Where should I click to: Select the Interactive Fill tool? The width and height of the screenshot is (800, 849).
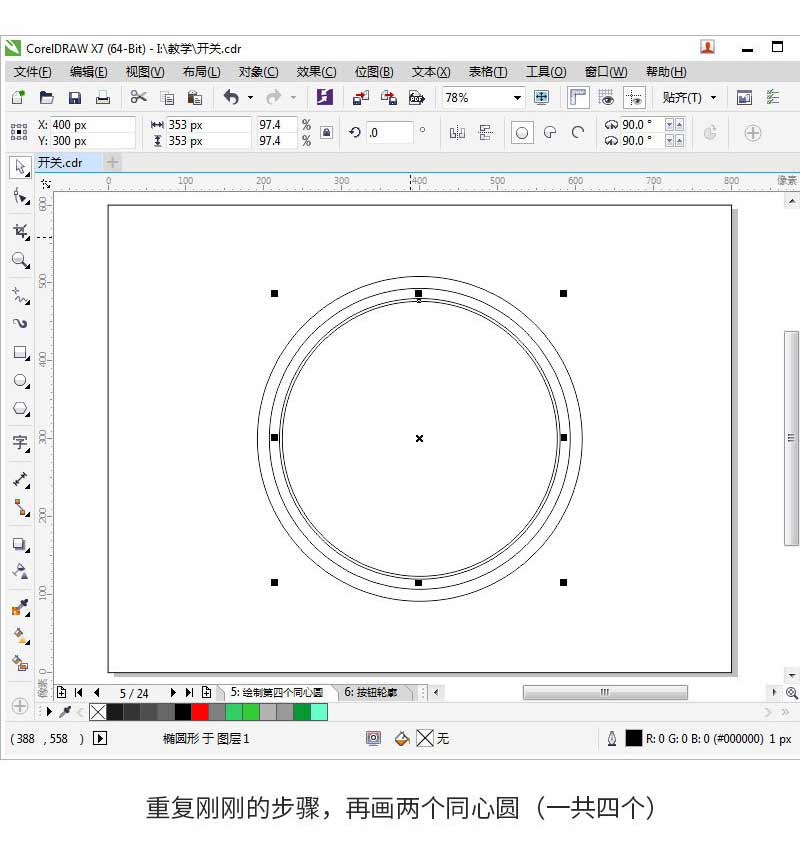point(21,636)
